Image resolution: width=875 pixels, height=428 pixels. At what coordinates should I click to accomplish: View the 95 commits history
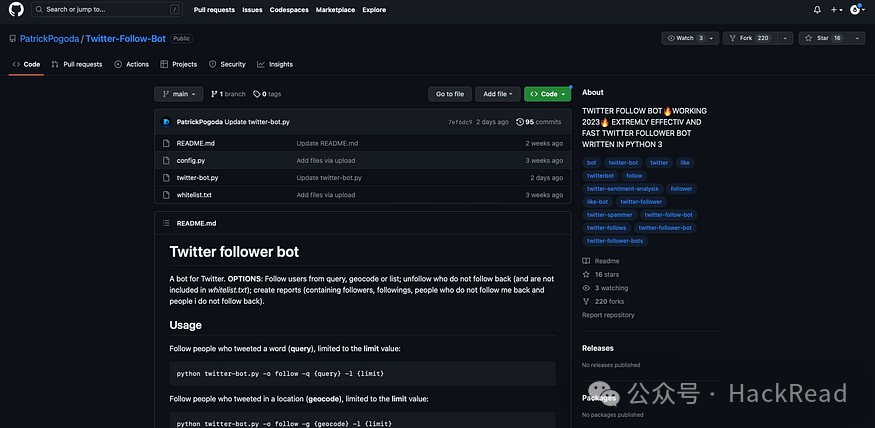pos(539,122)
